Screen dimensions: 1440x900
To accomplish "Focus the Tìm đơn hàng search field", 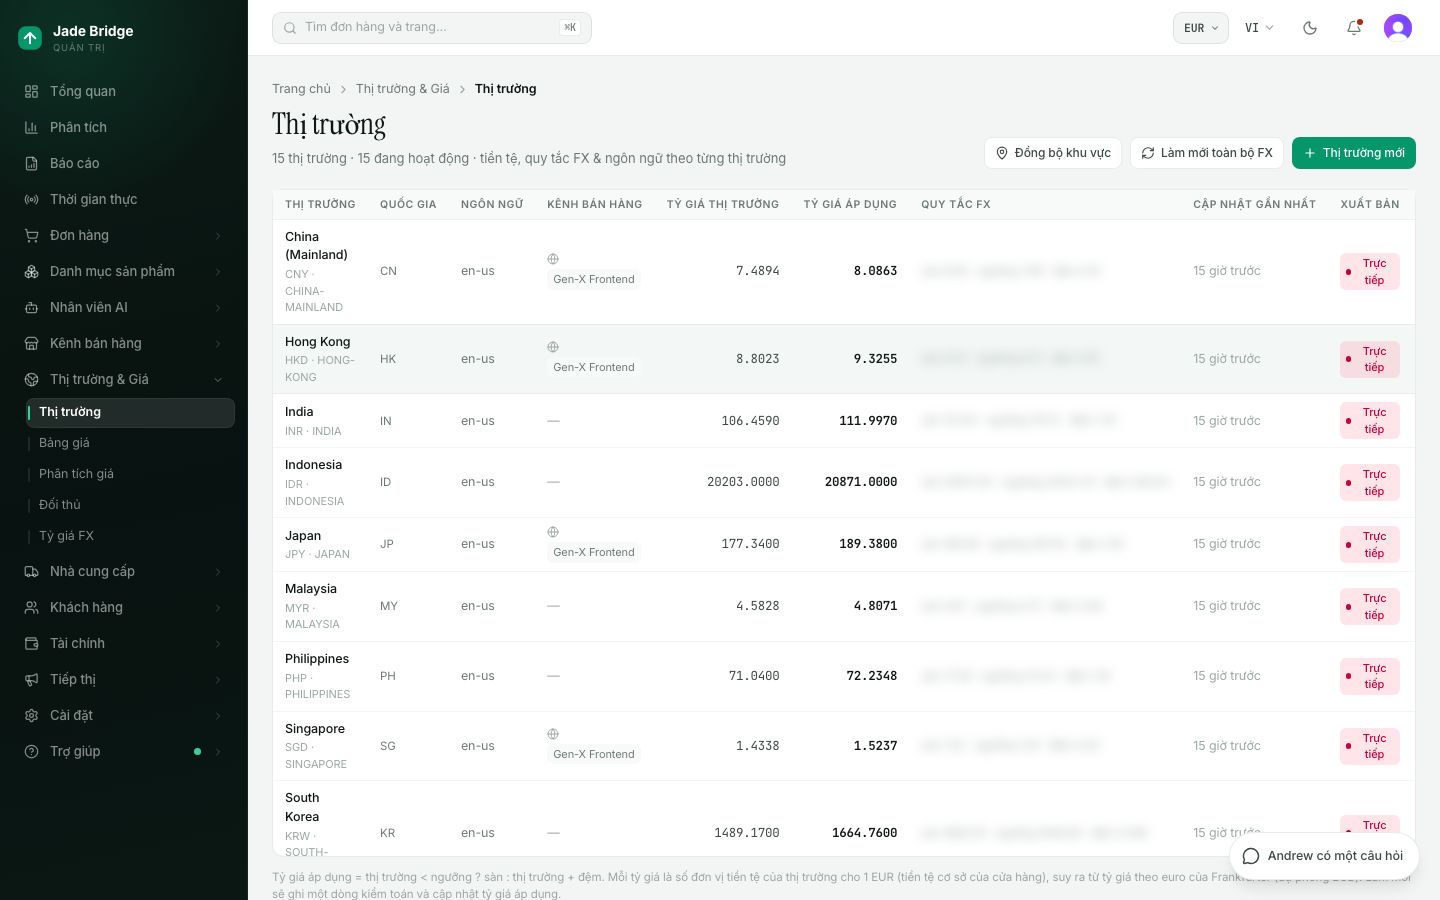I will [x=432, y=28].
